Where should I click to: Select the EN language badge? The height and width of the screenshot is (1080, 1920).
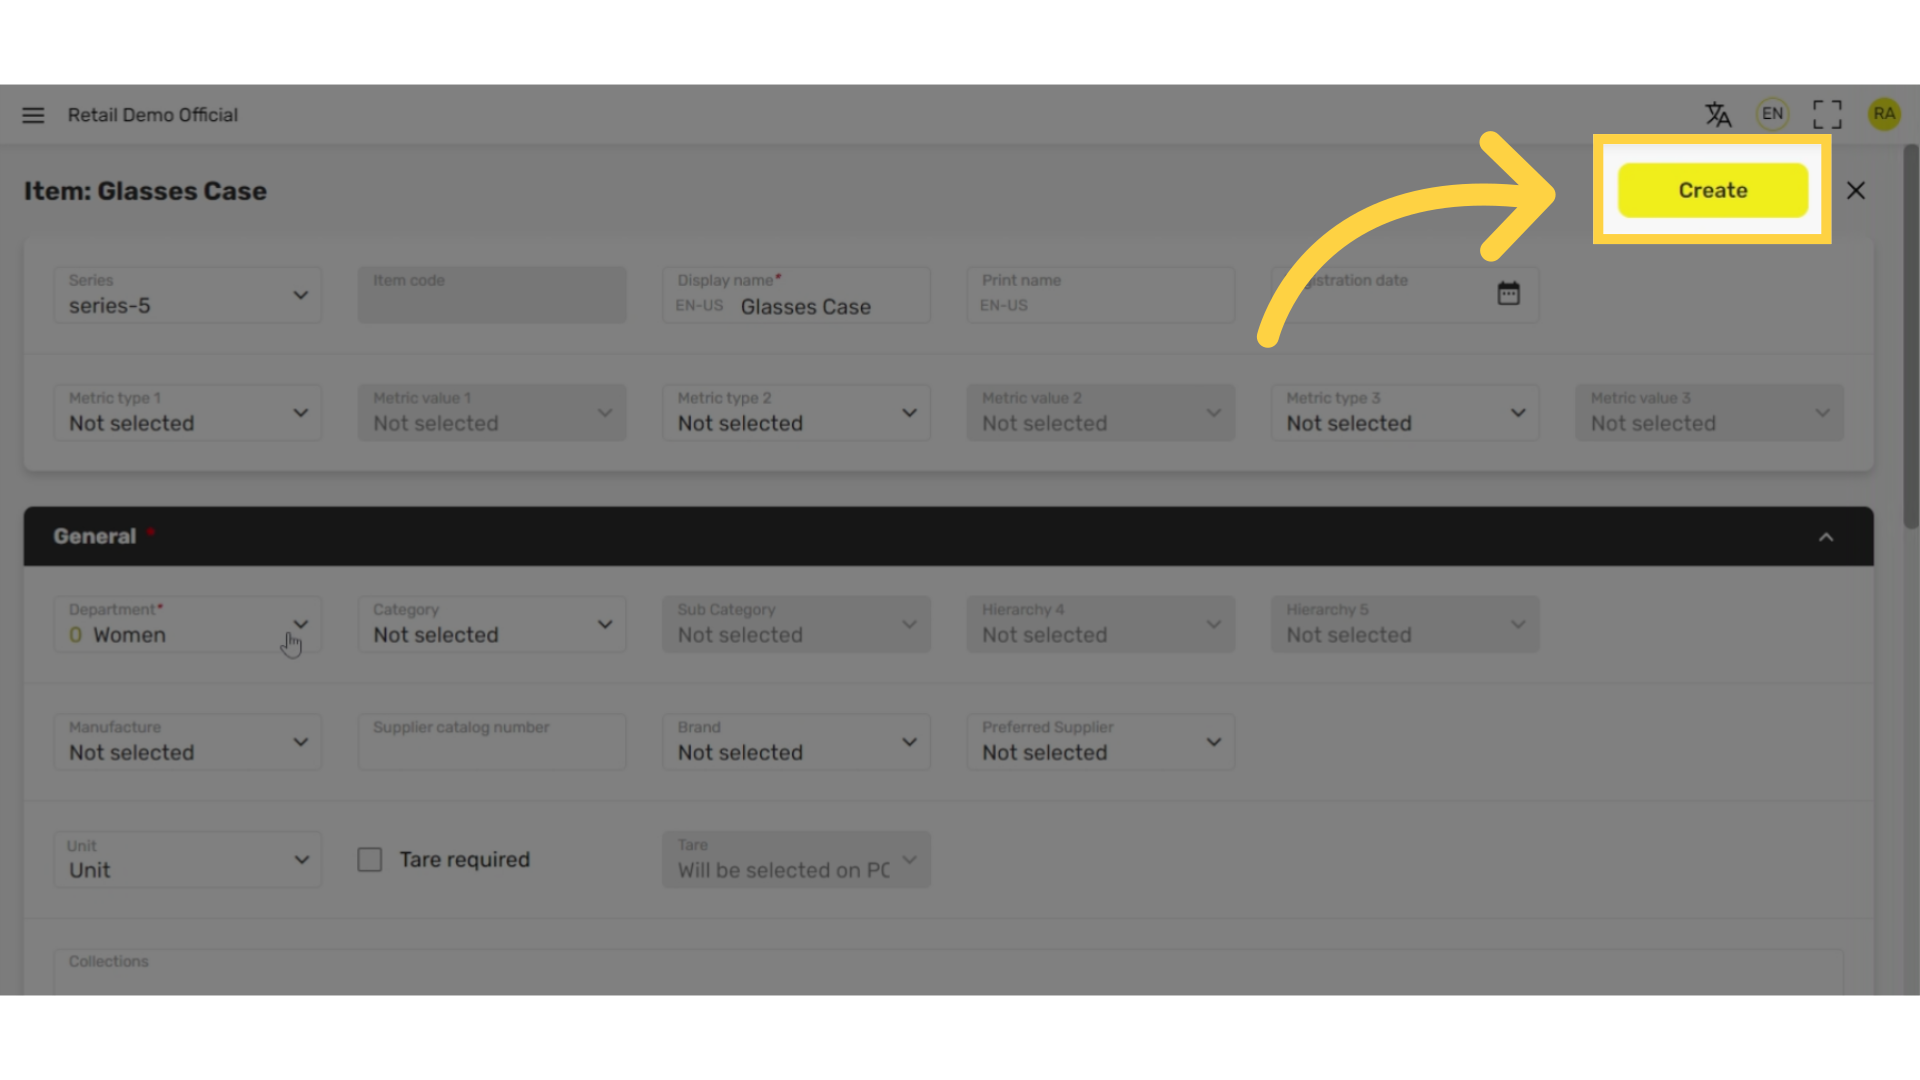pos(1772,114)
